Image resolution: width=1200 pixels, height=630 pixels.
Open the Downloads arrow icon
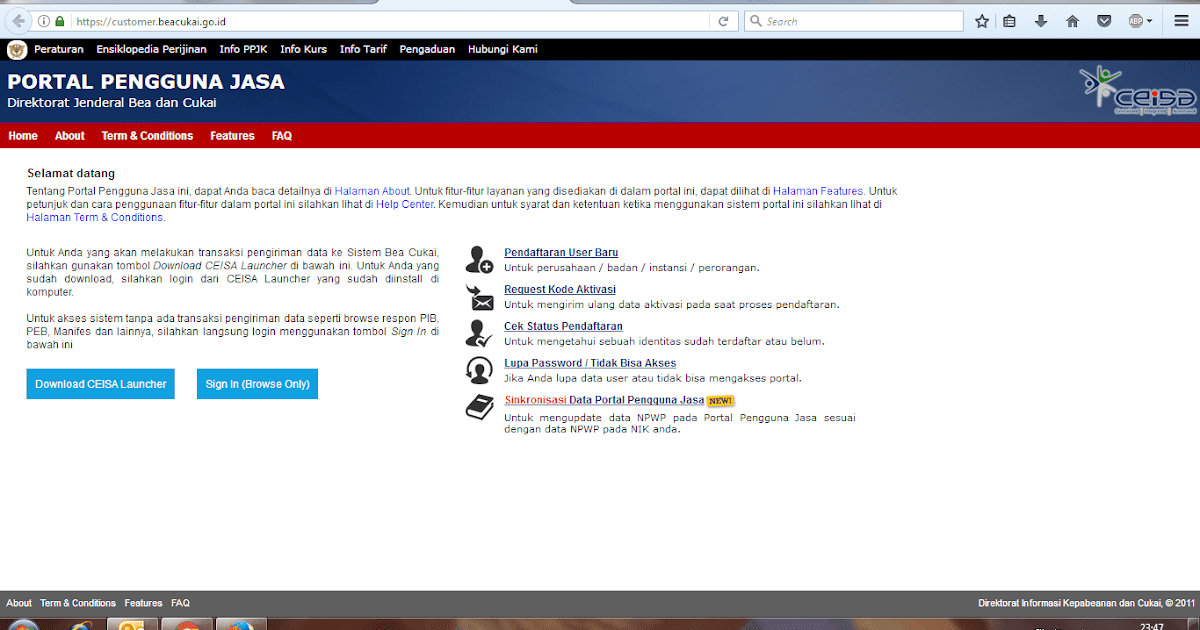point(1041,21)
